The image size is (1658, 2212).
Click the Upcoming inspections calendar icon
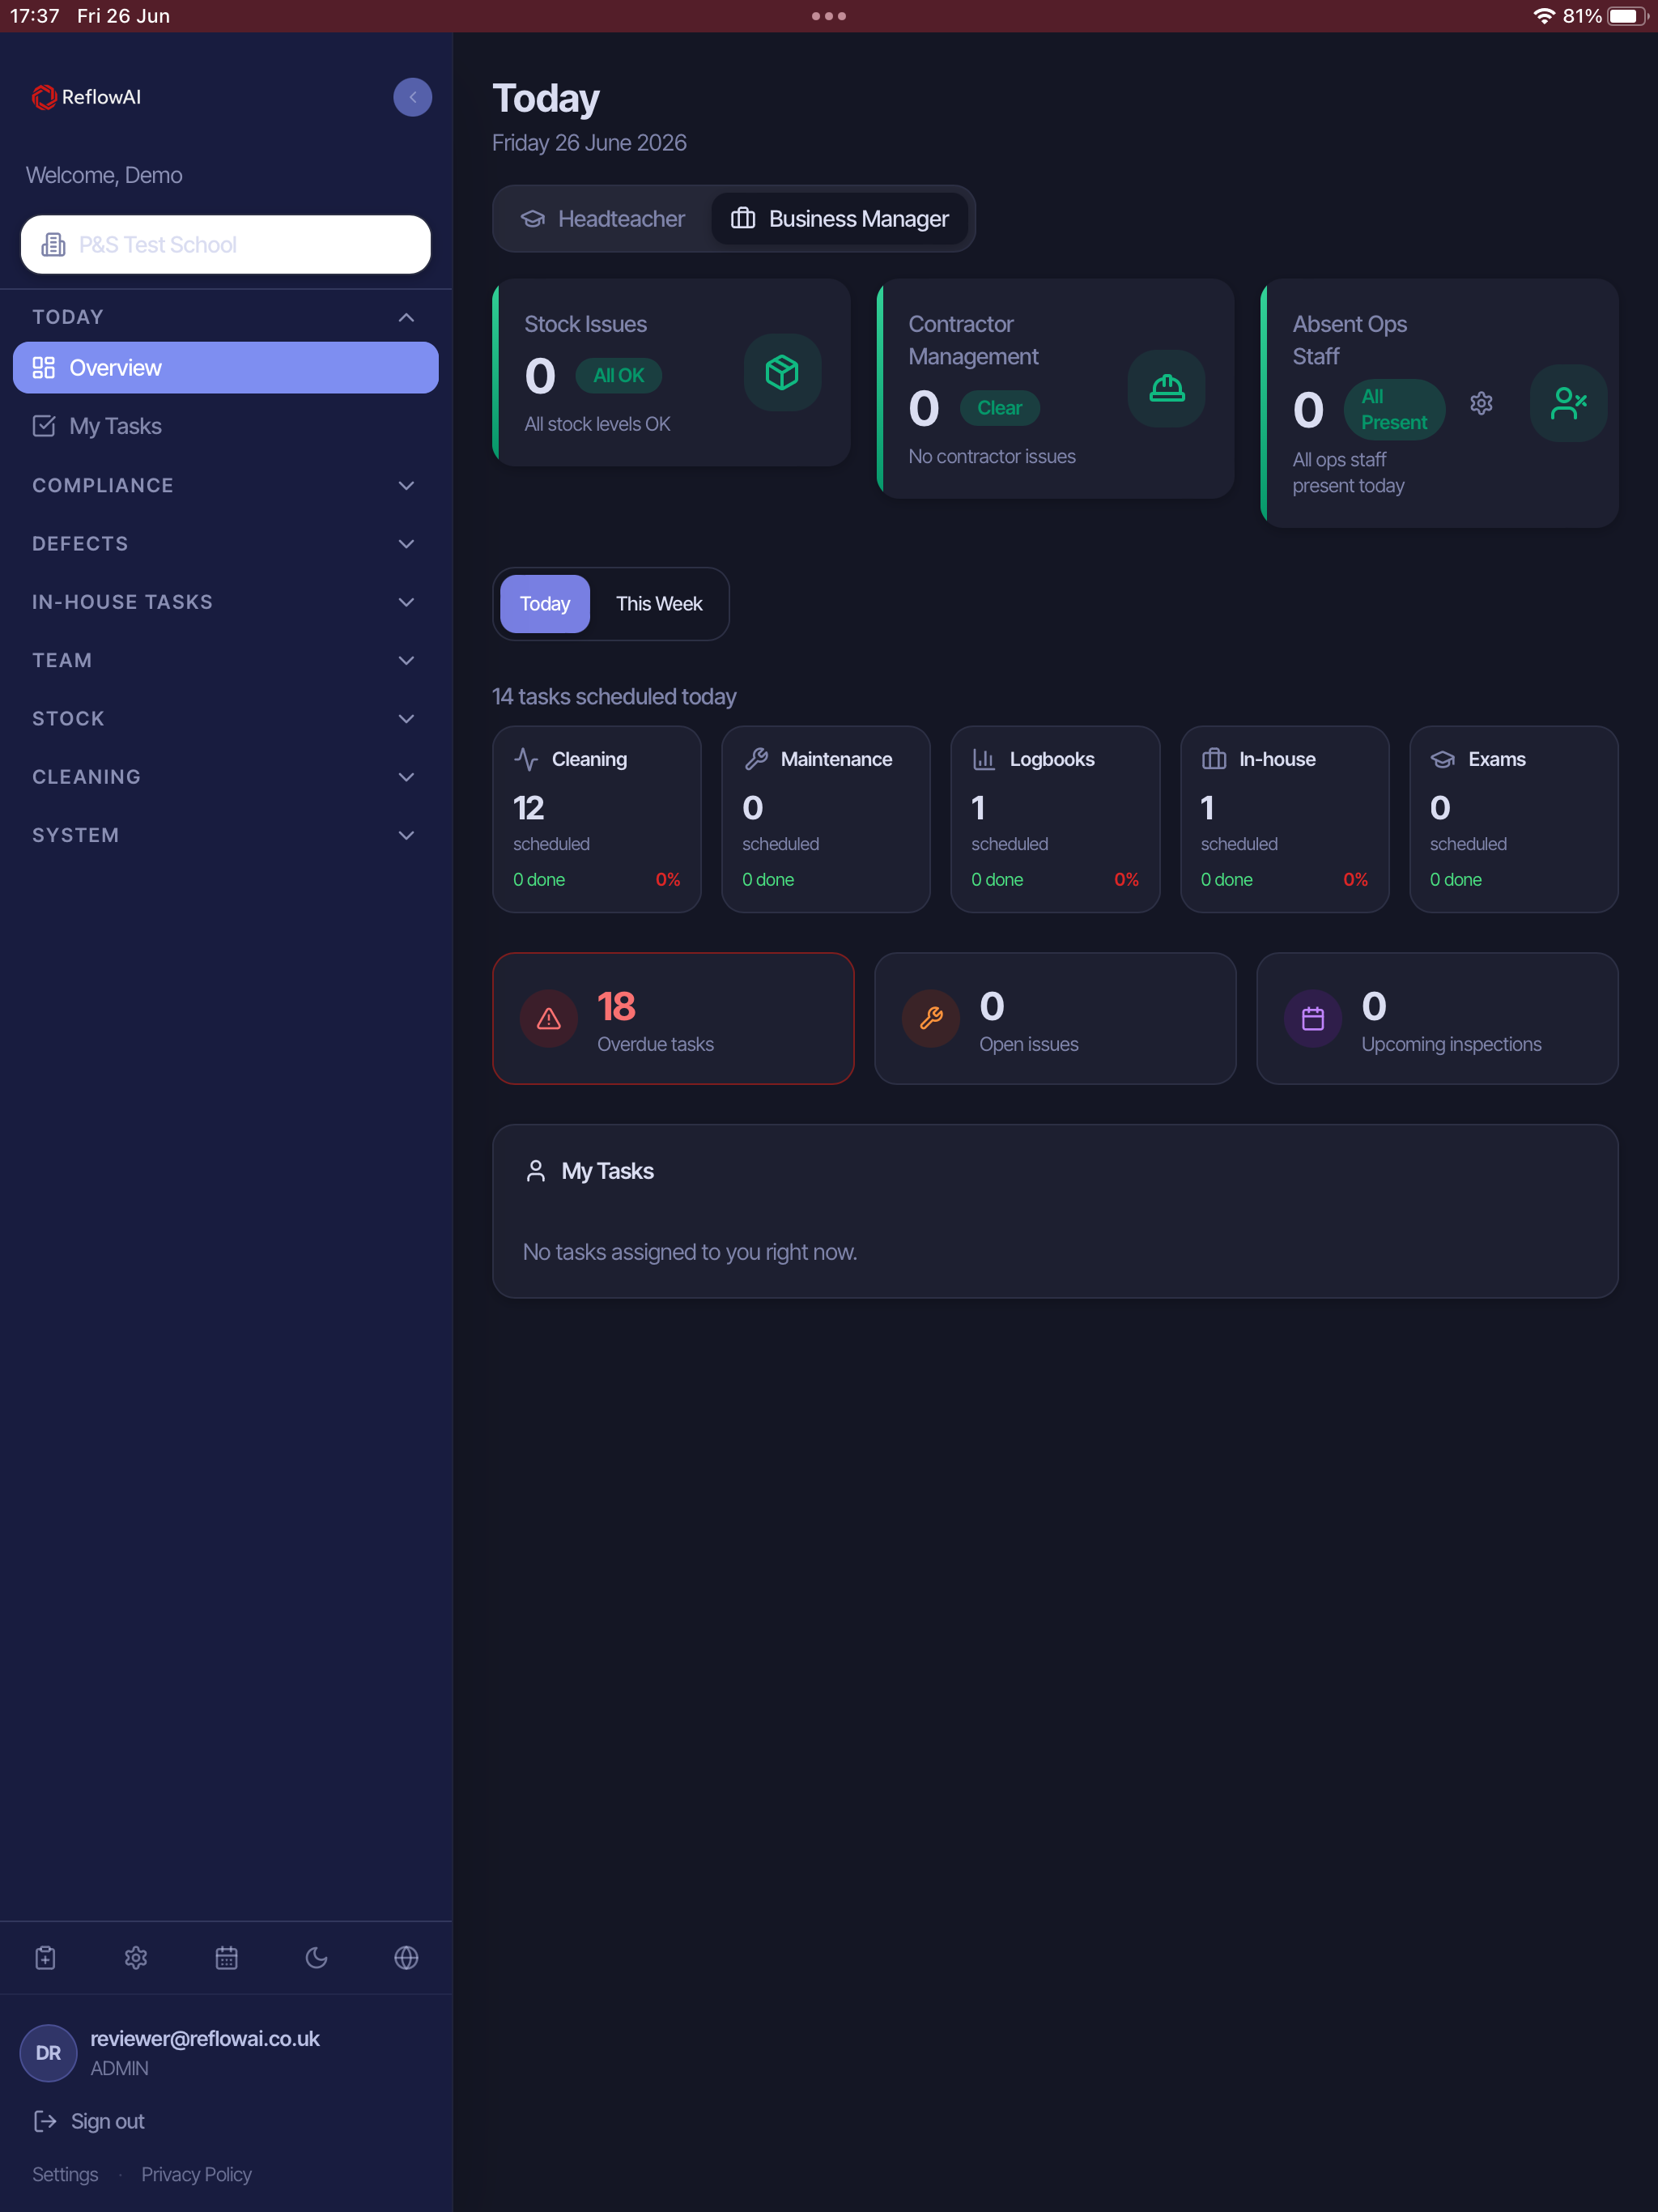pos(1313,1018)
